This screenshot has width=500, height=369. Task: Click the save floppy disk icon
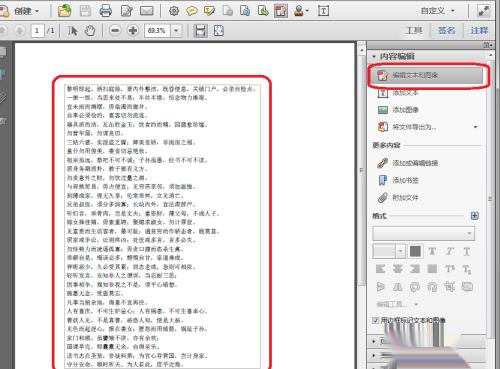click(85, 11)
